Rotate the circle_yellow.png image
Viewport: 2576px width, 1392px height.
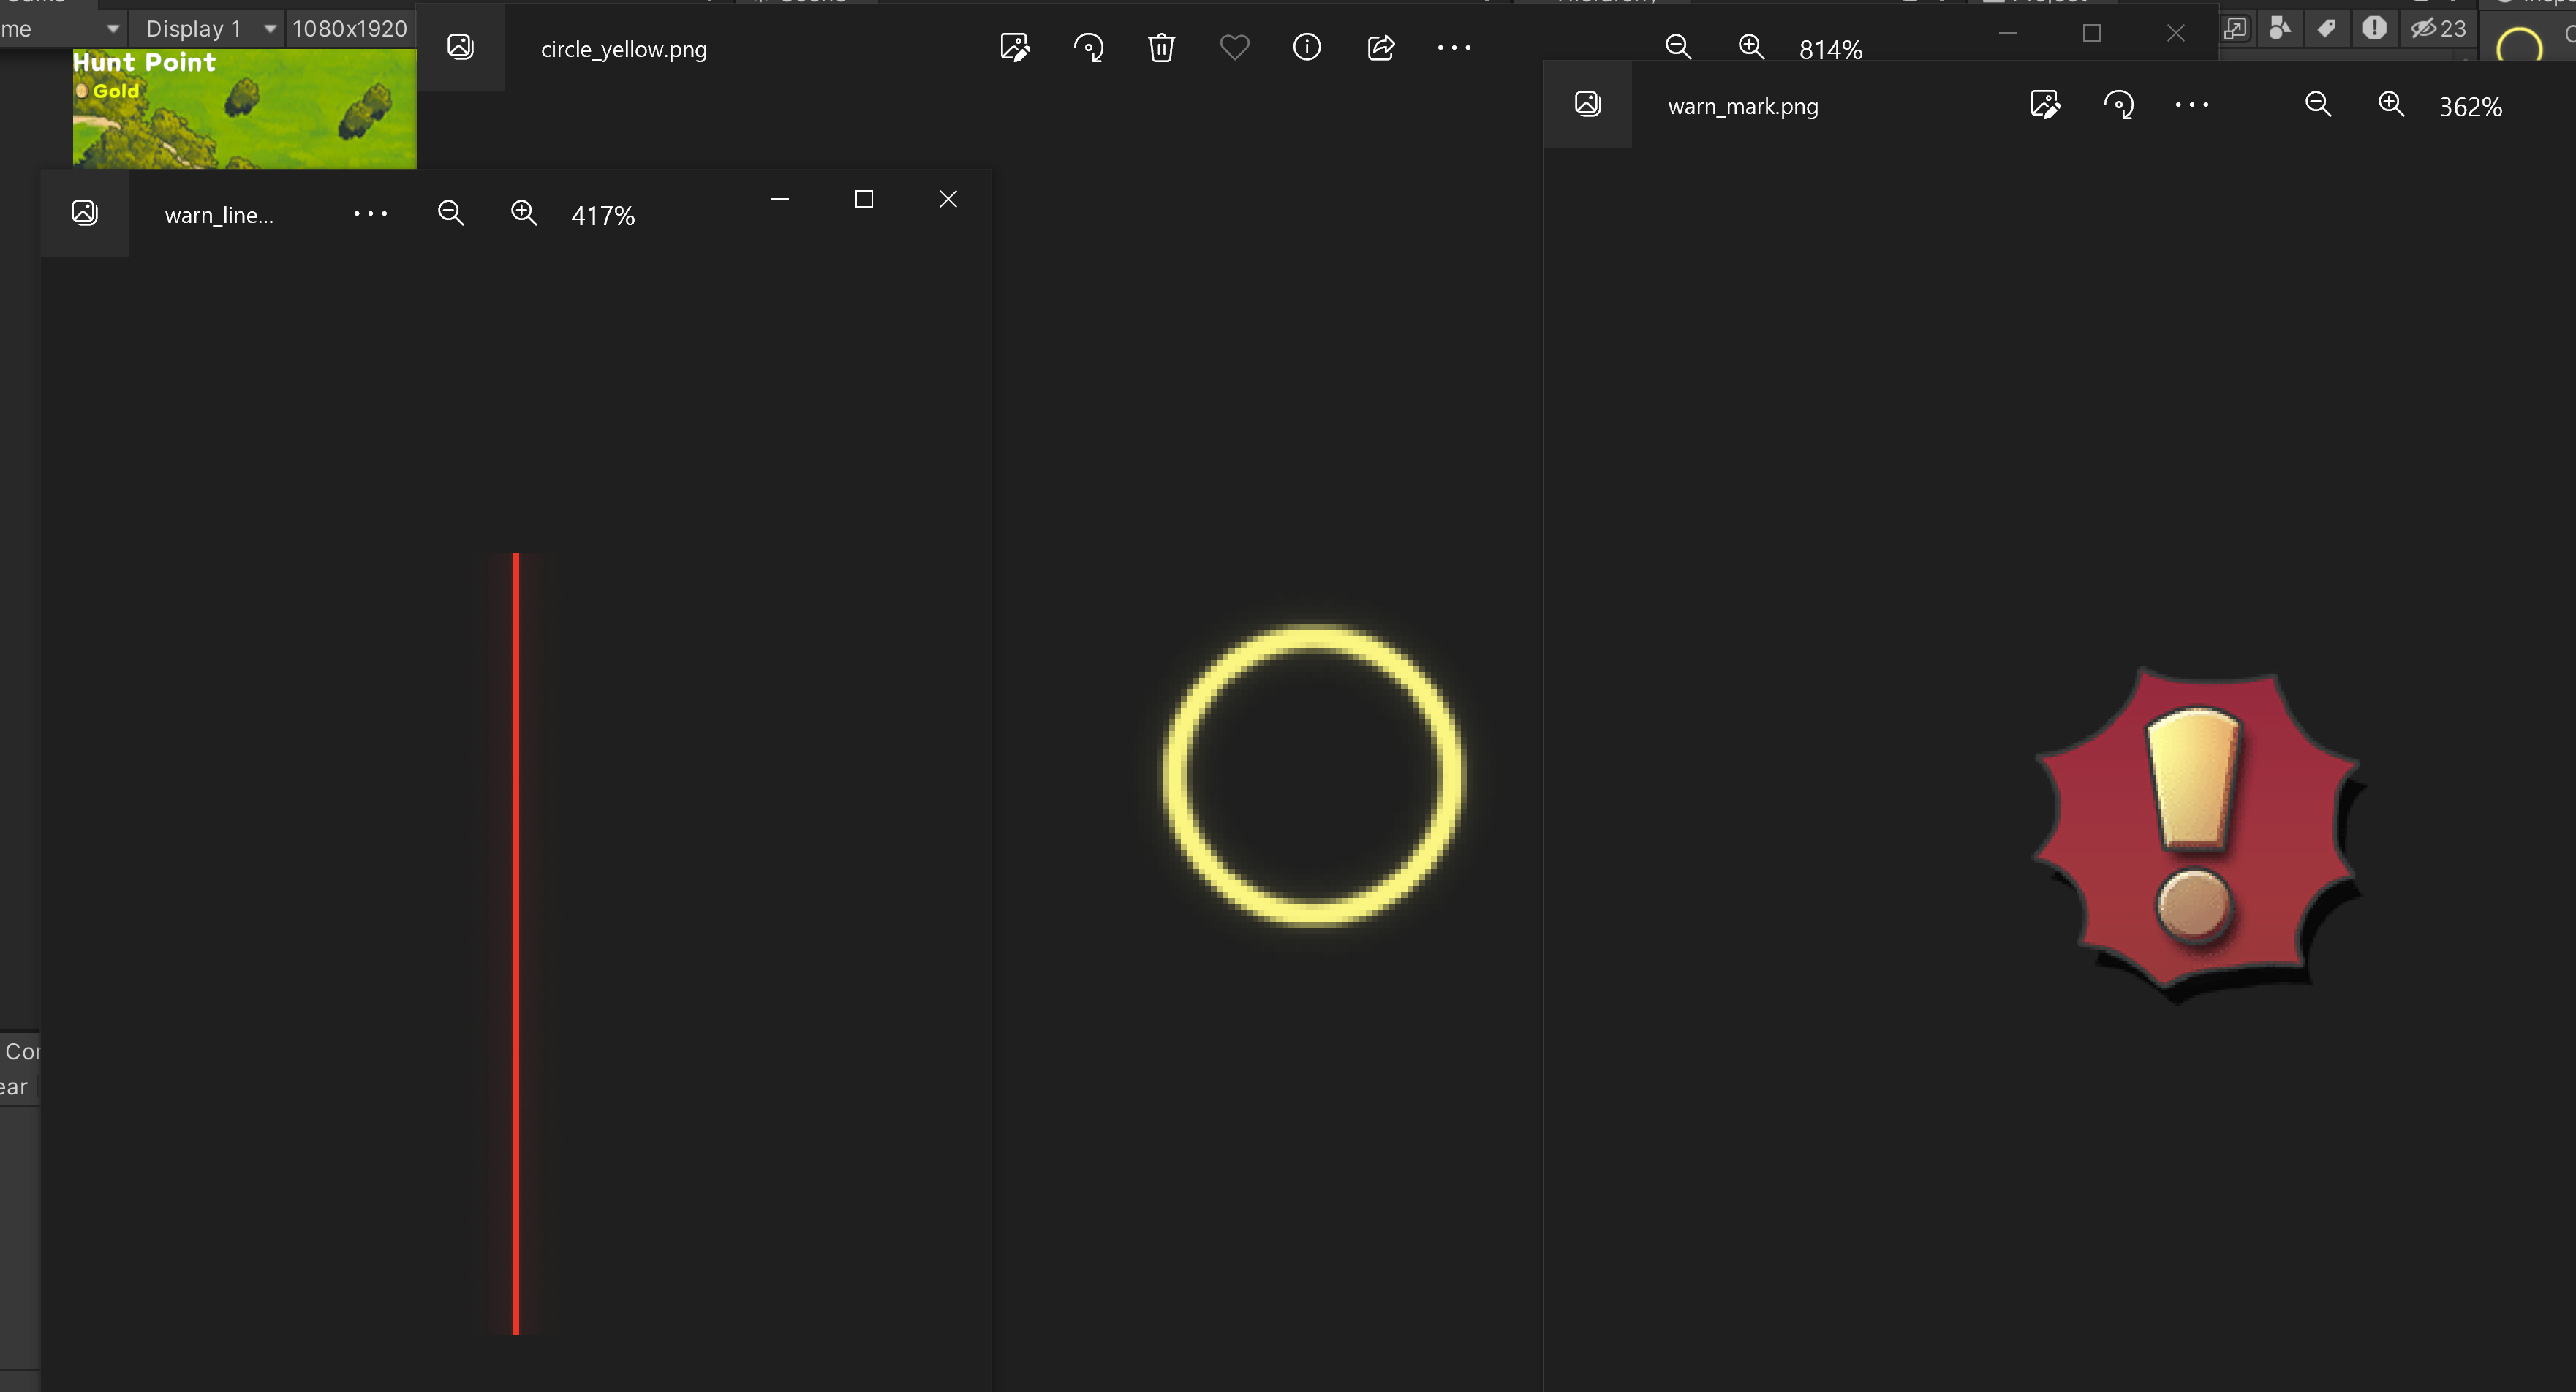1088,47
